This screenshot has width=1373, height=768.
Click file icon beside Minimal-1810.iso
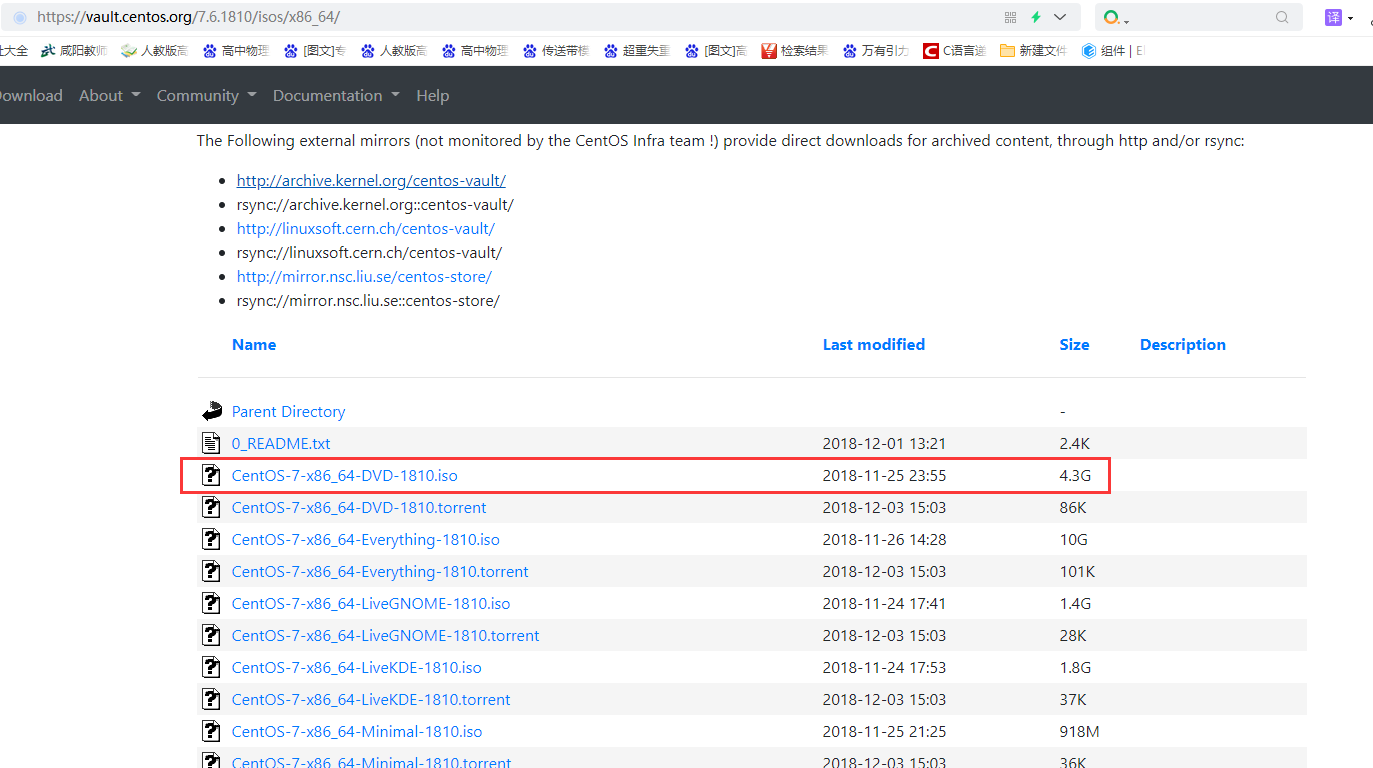[x=211, y=731]
